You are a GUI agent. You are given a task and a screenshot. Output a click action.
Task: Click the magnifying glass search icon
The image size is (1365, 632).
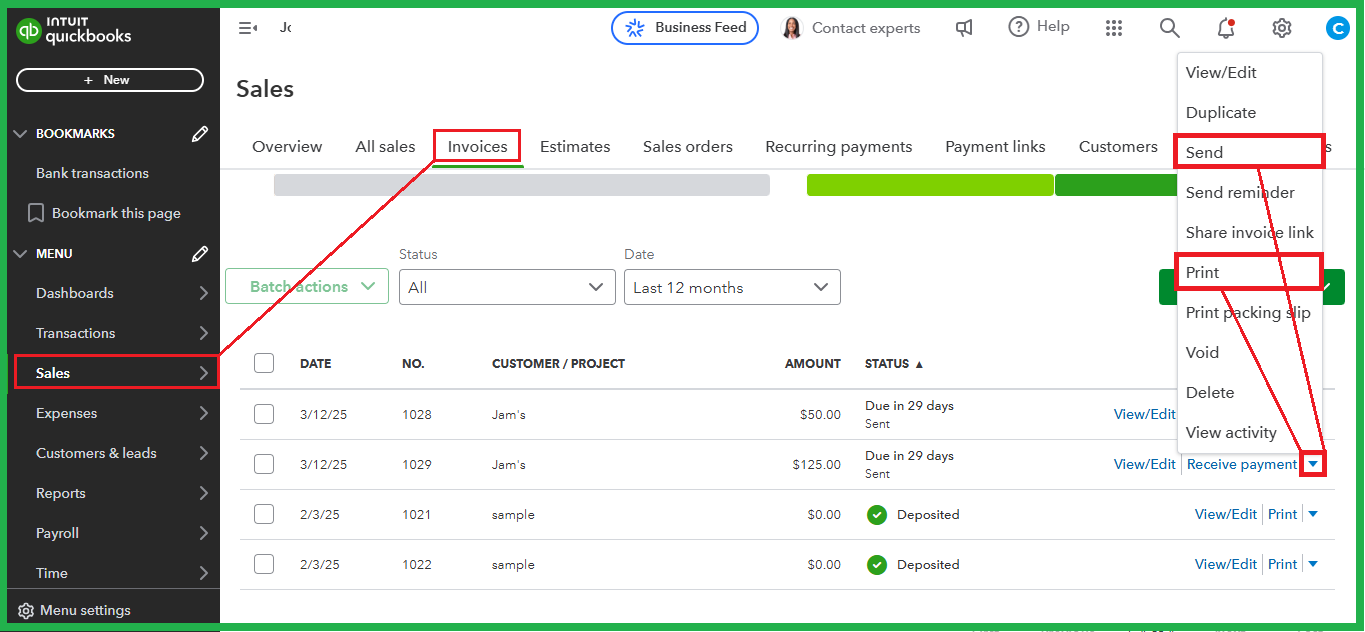[x=1170, y=28]
